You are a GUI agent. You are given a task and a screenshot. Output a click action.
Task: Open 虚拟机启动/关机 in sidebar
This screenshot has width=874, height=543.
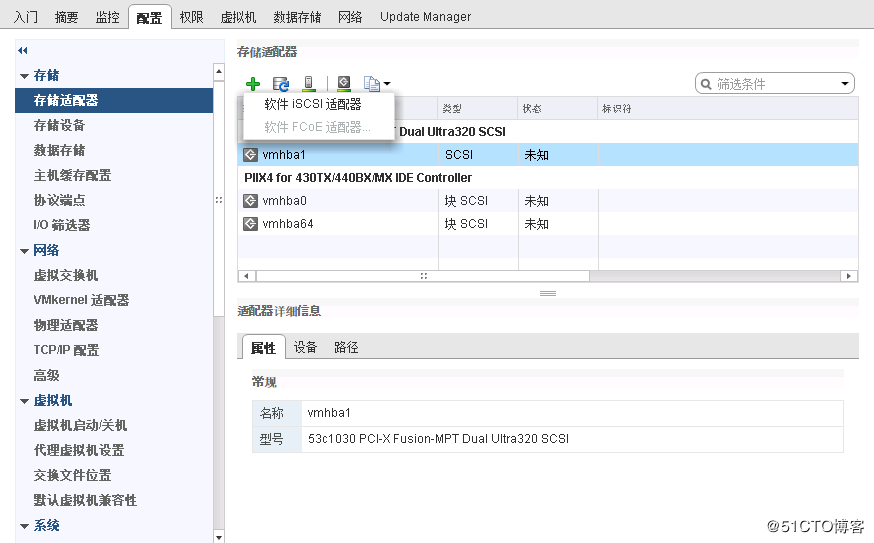point(80,425)
